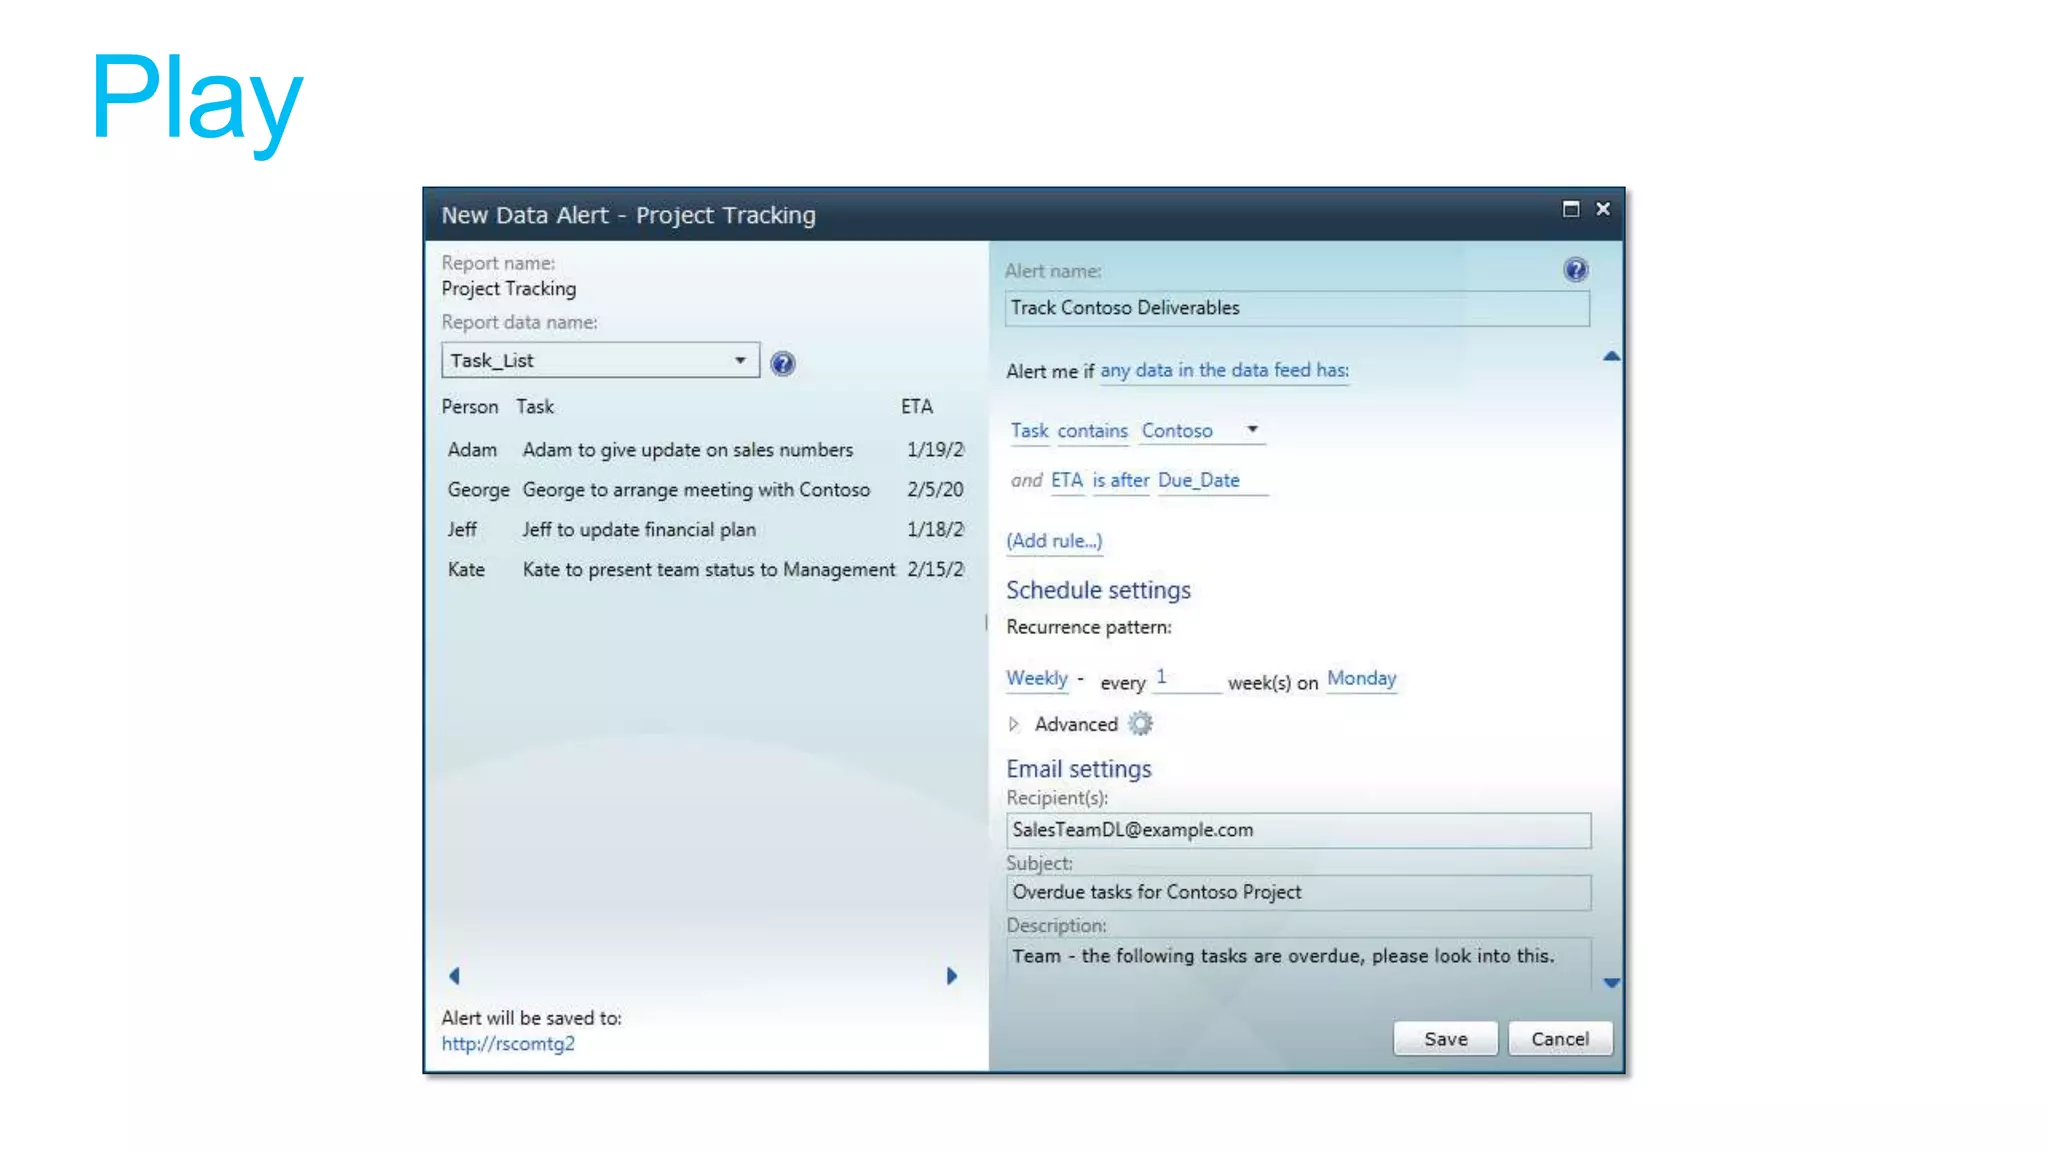Click help icon next to Task_List dropdown
This screenshot has width=2048, height=1152.
[782, 364]
